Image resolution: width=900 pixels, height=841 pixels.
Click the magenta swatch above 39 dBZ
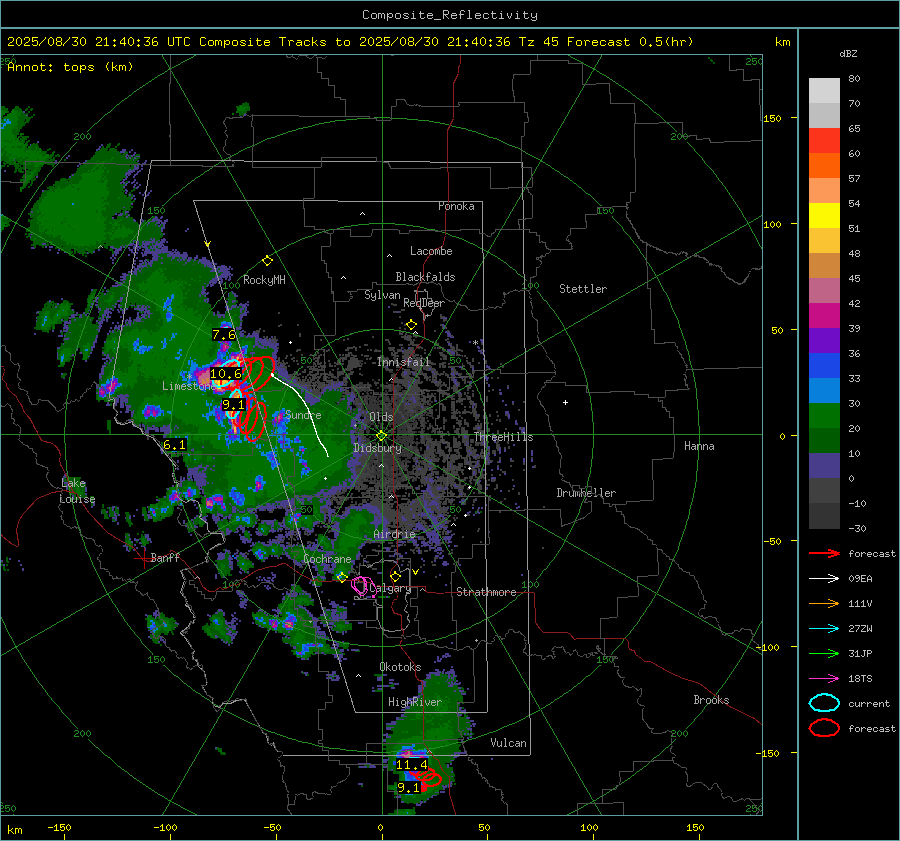coord(824,316)
